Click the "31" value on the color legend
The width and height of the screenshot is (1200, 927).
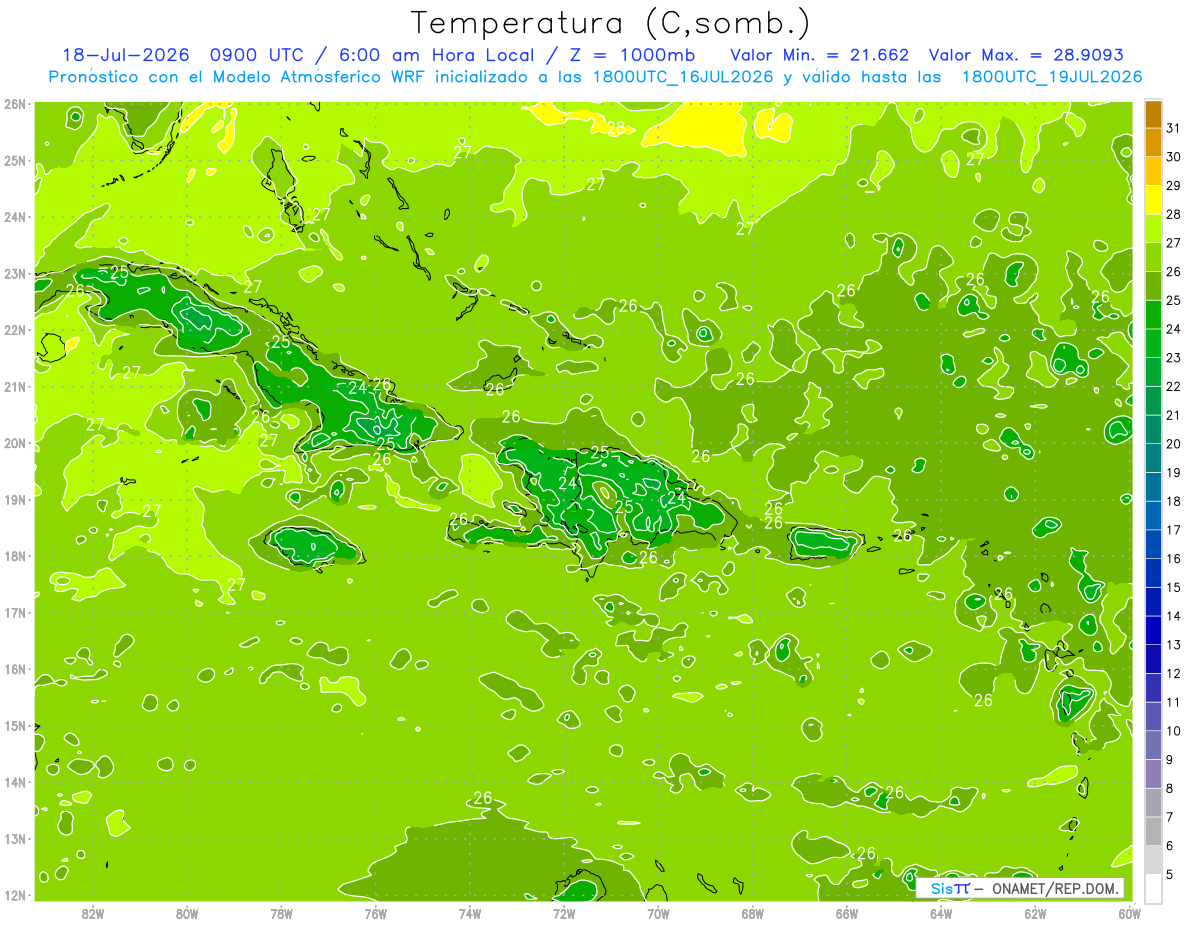pos(1173,129)
